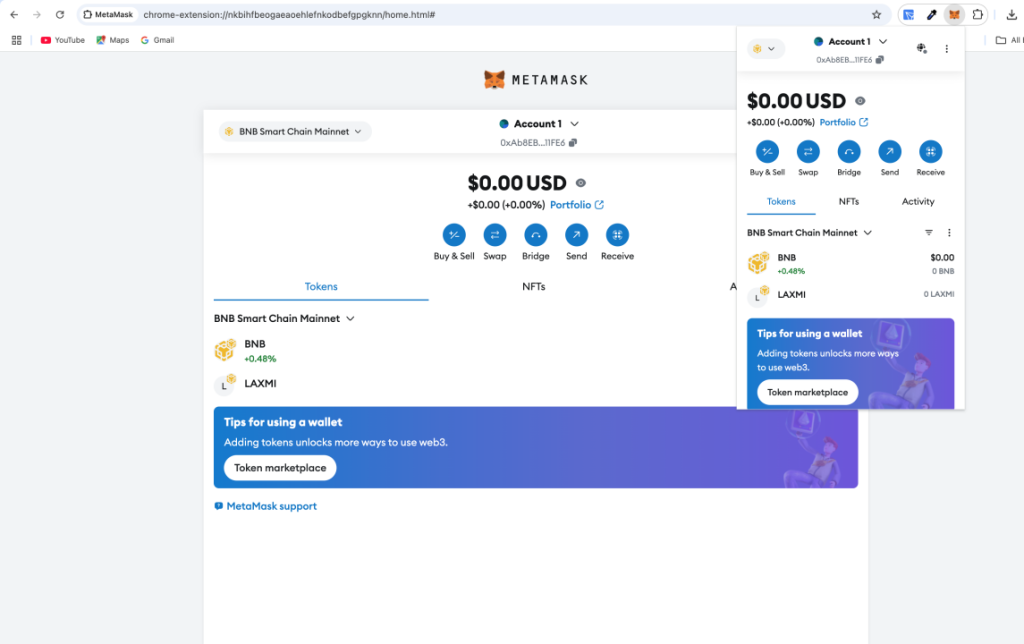Bookmark this page with the star icon
Screen dimensions: 1024x644
(876, 15)
